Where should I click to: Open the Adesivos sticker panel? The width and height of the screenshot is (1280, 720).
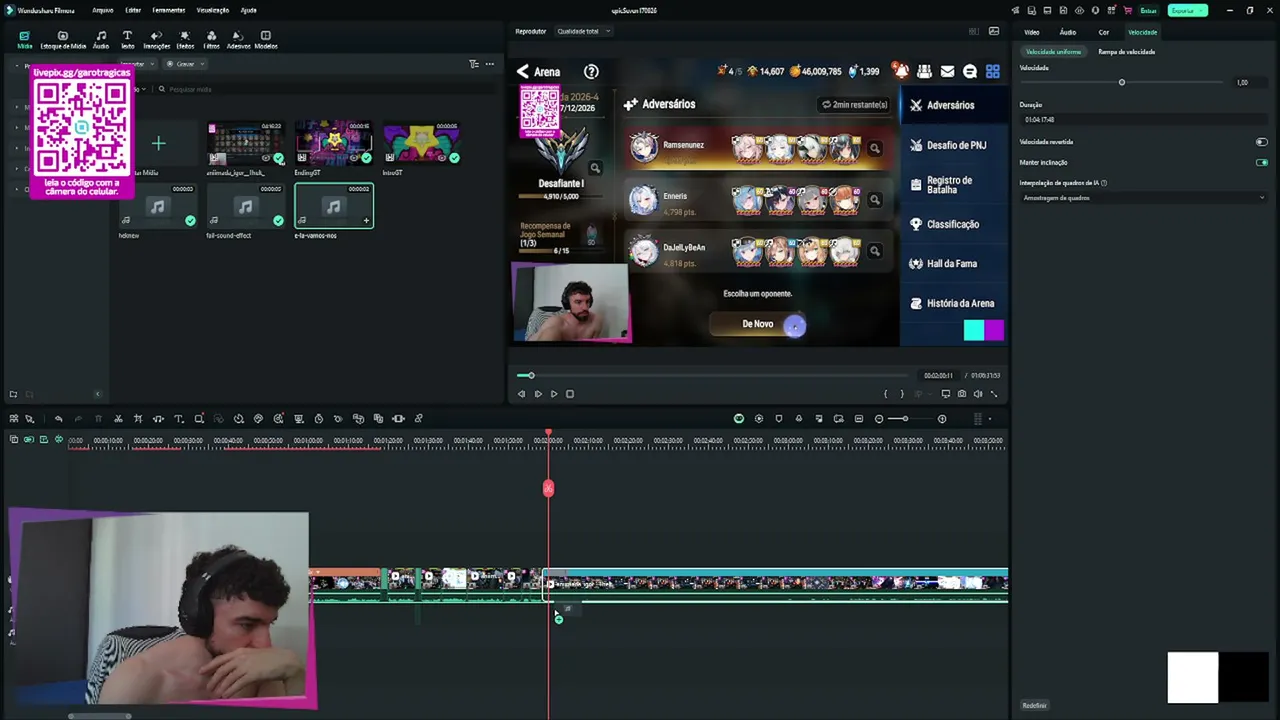(238, 39)
